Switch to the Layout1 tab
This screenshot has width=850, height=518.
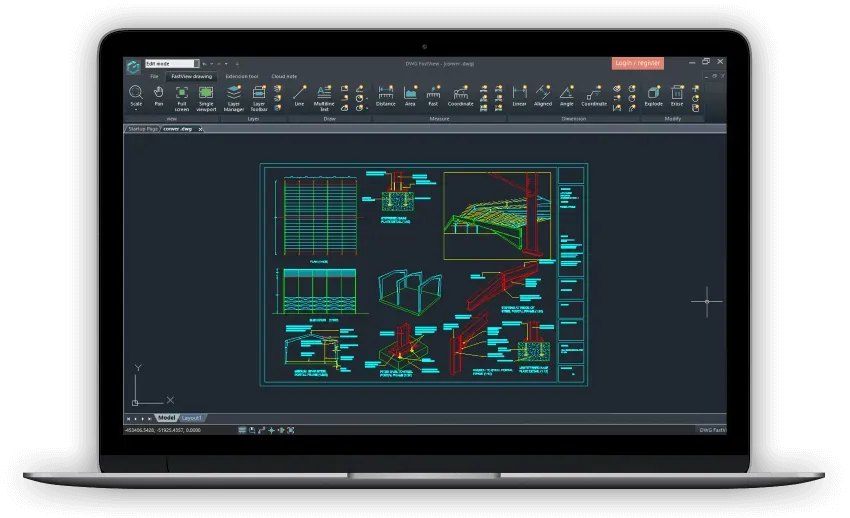click(191, 418)
